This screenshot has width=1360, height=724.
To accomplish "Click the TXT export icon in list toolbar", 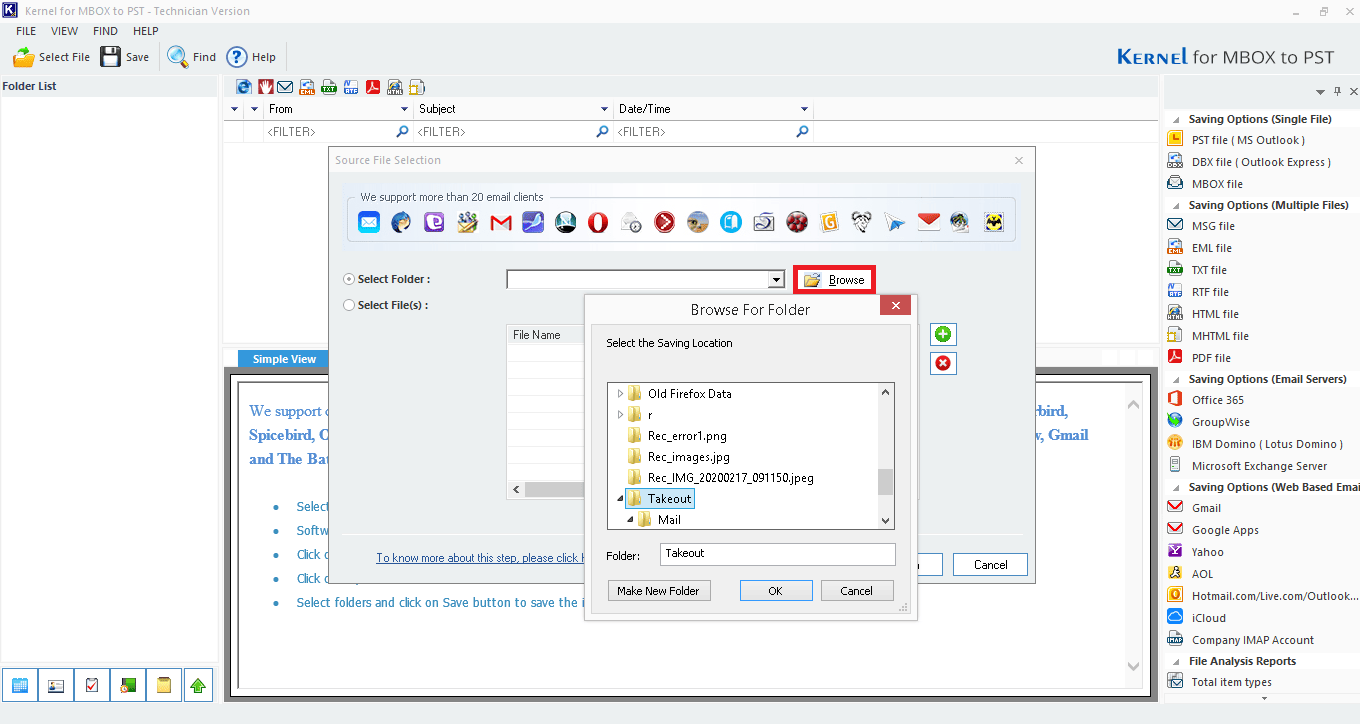I will (329, 87).
